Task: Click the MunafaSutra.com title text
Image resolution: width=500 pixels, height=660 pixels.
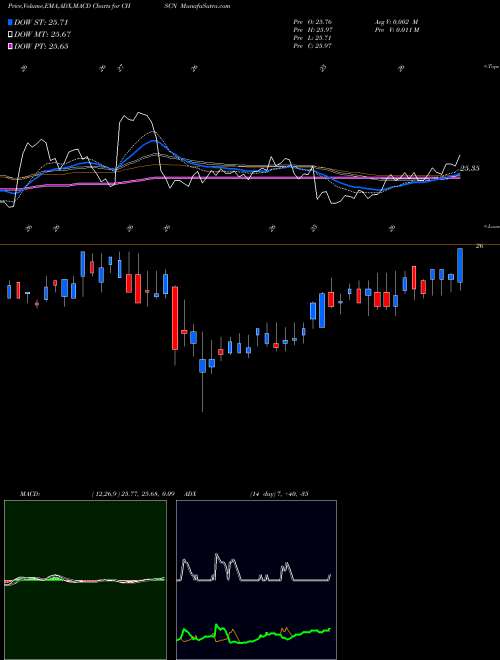Action: [x=205, y=6]
